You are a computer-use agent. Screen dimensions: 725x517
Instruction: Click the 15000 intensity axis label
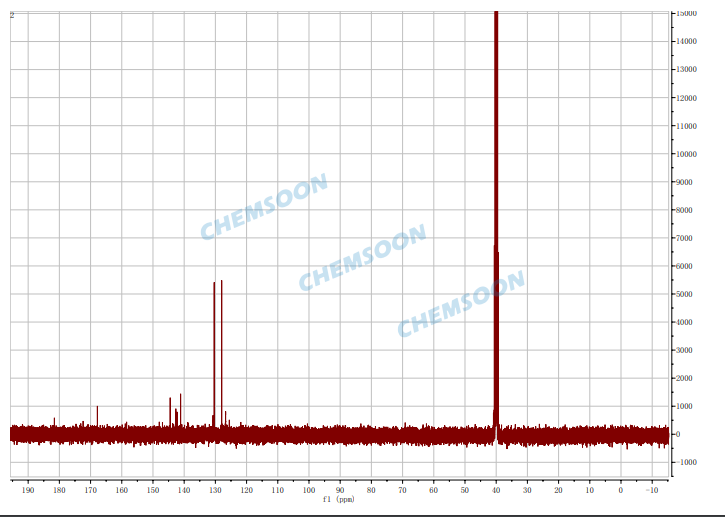coord(686,14)
